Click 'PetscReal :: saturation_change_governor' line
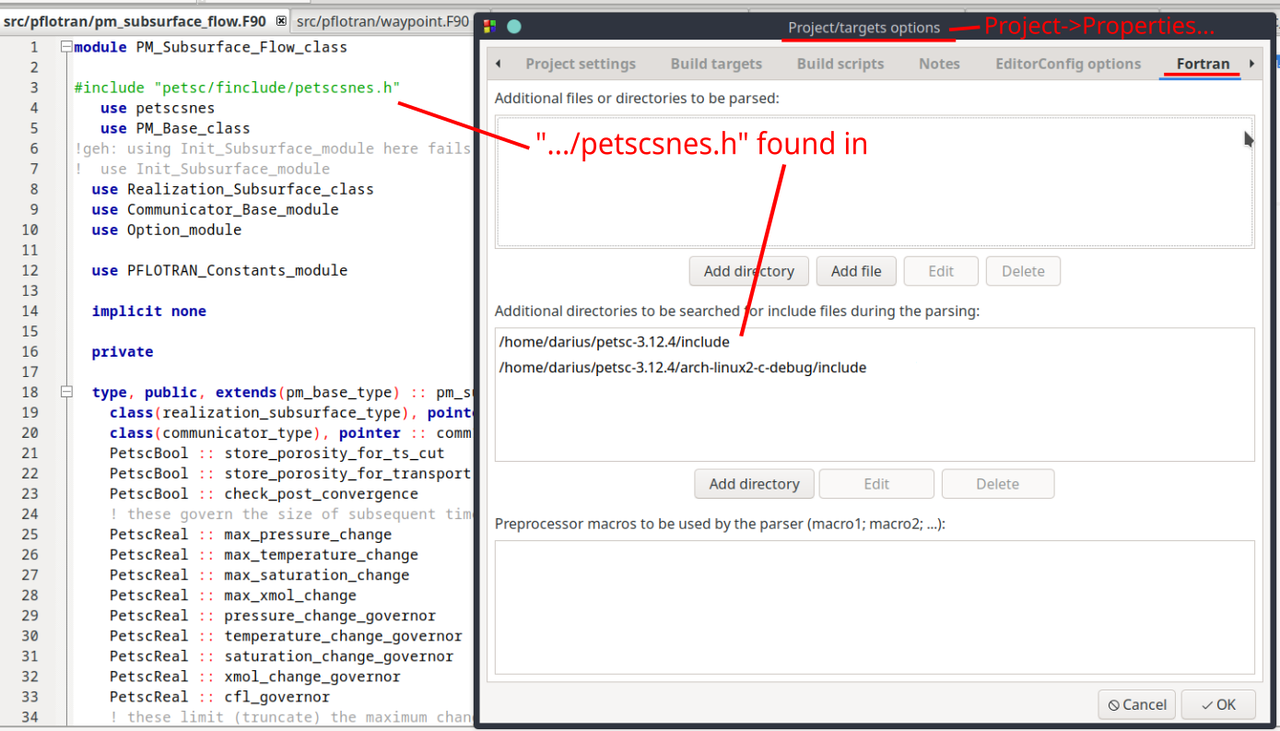Viewport: 1280px width, 731px height. pos(282,656)
